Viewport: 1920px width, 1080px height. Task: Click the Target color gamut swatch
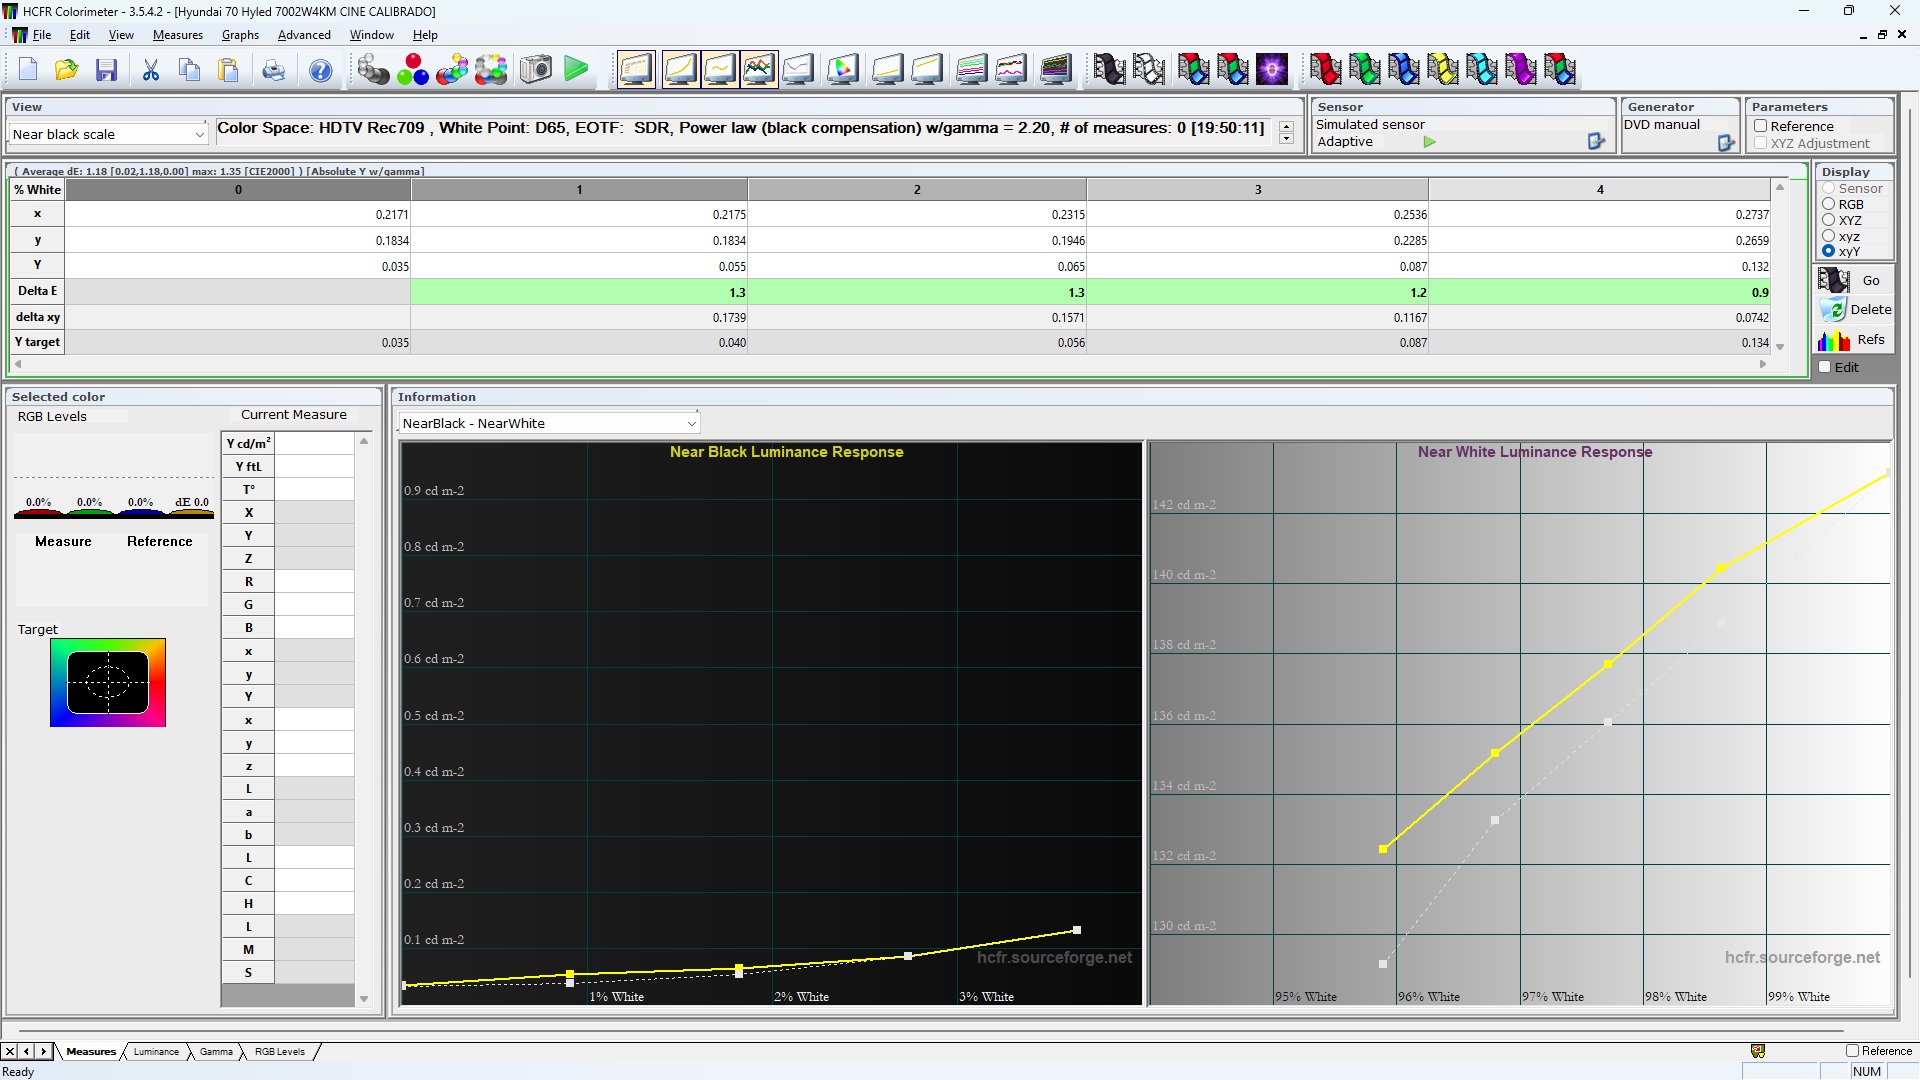click(x=108, y=682)
